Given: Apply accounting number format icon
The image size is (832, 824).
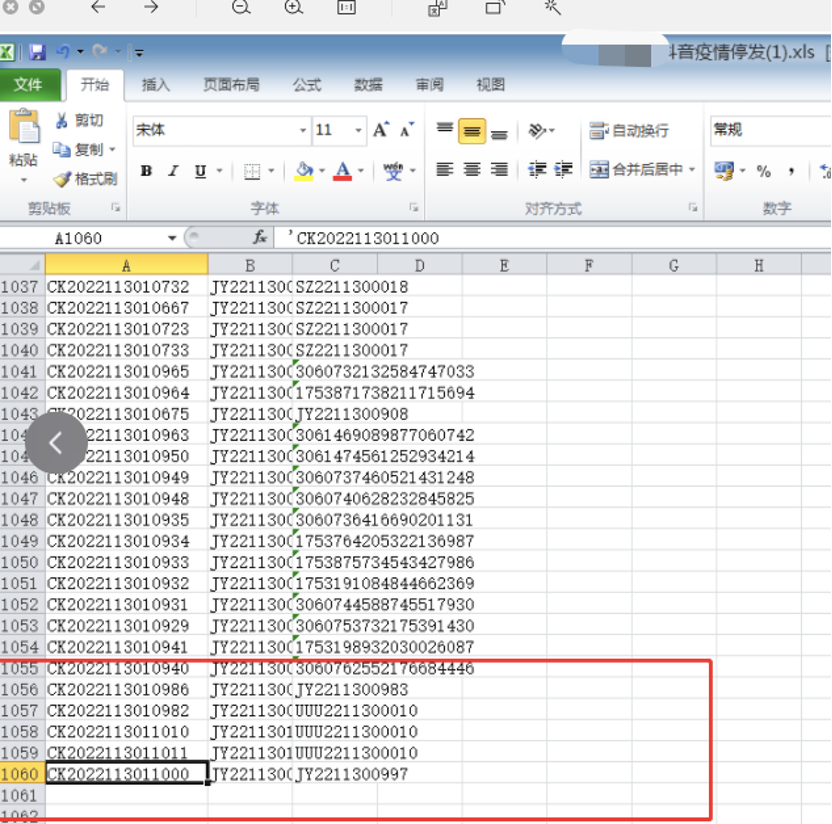Looking at the screenshot, I should coord(724,171).
